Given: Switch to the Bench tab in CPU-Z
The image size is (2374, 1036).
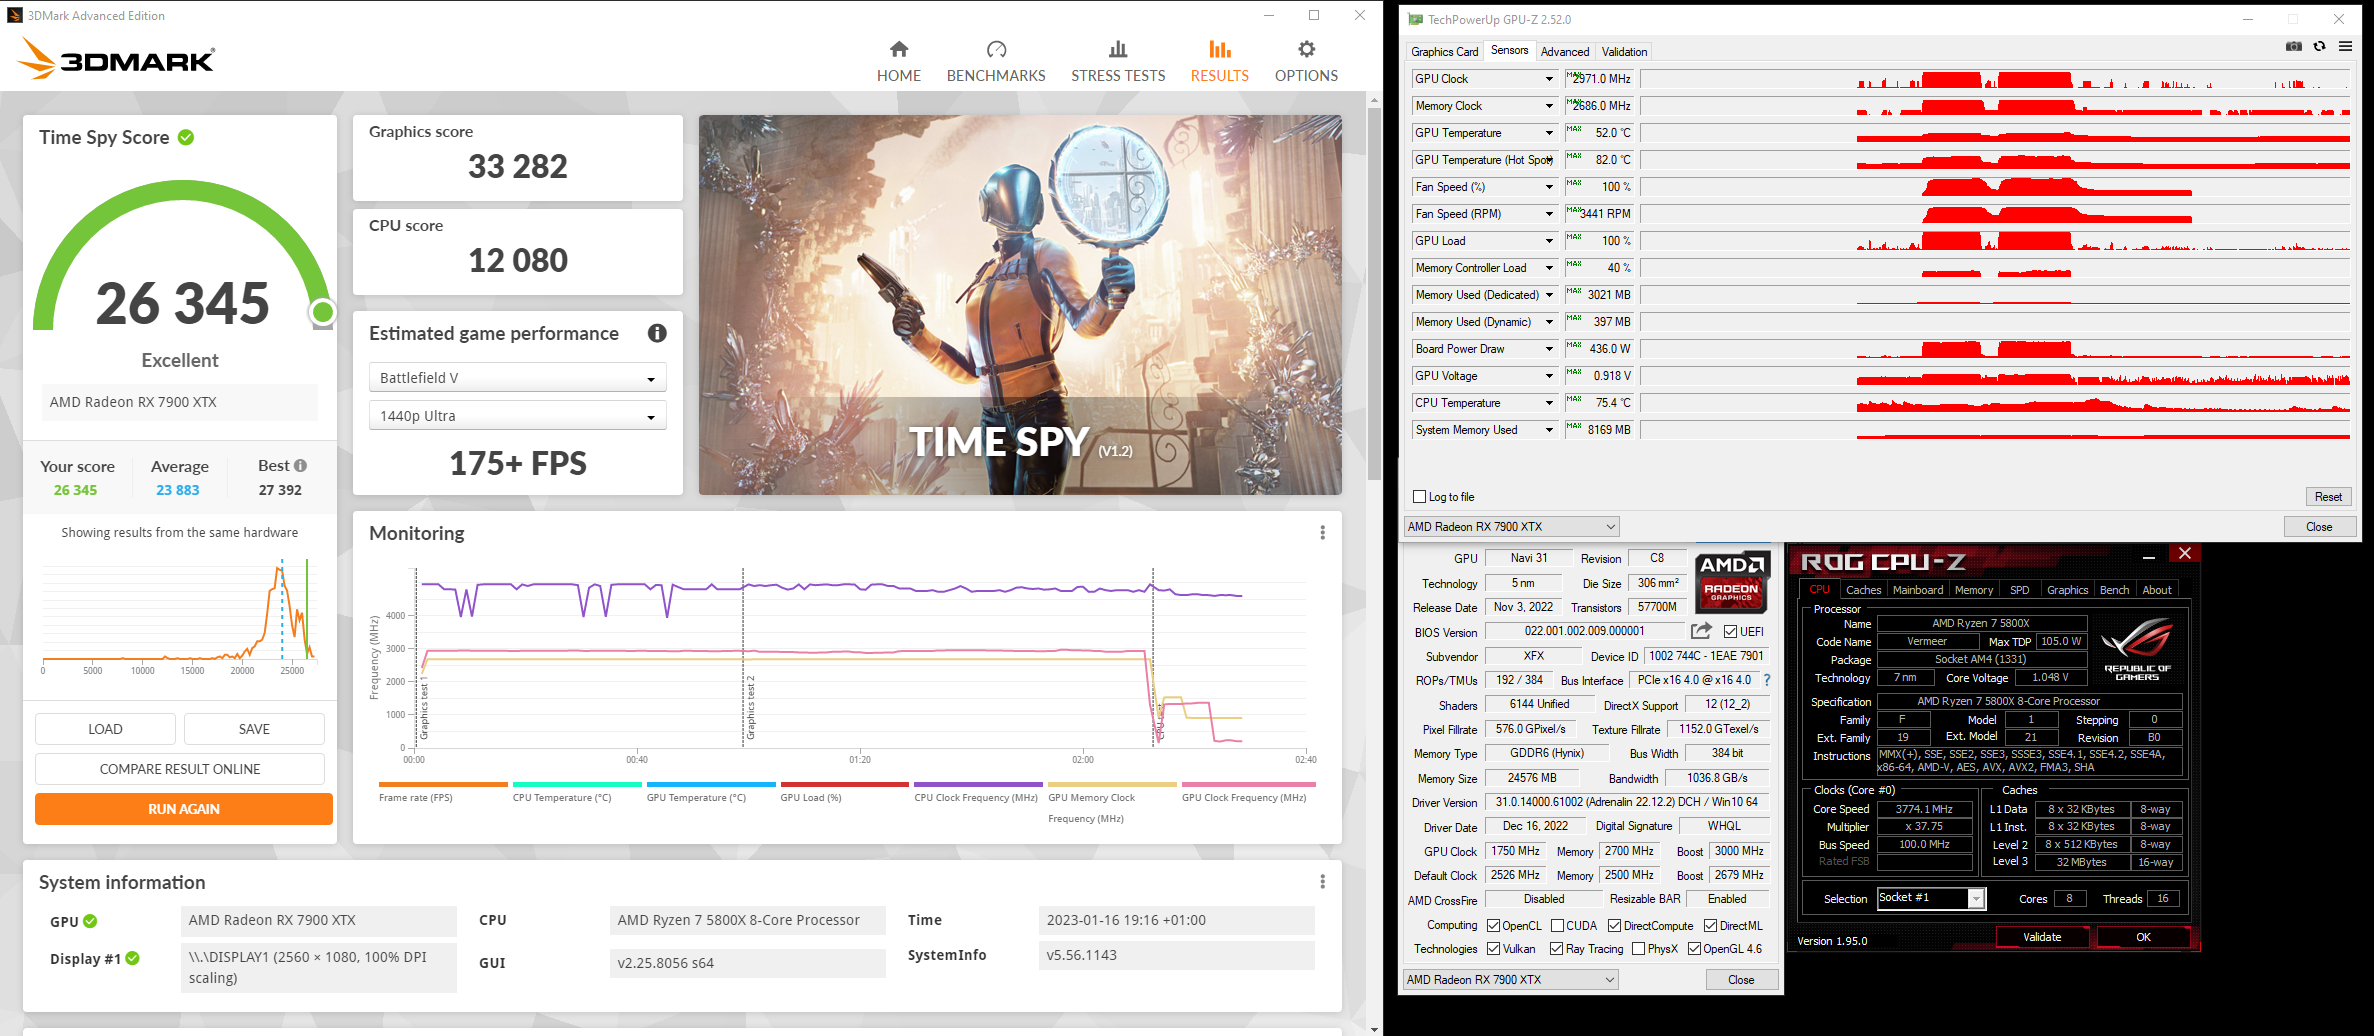Looking at the screenshot, I should (x=2114, y=590).
